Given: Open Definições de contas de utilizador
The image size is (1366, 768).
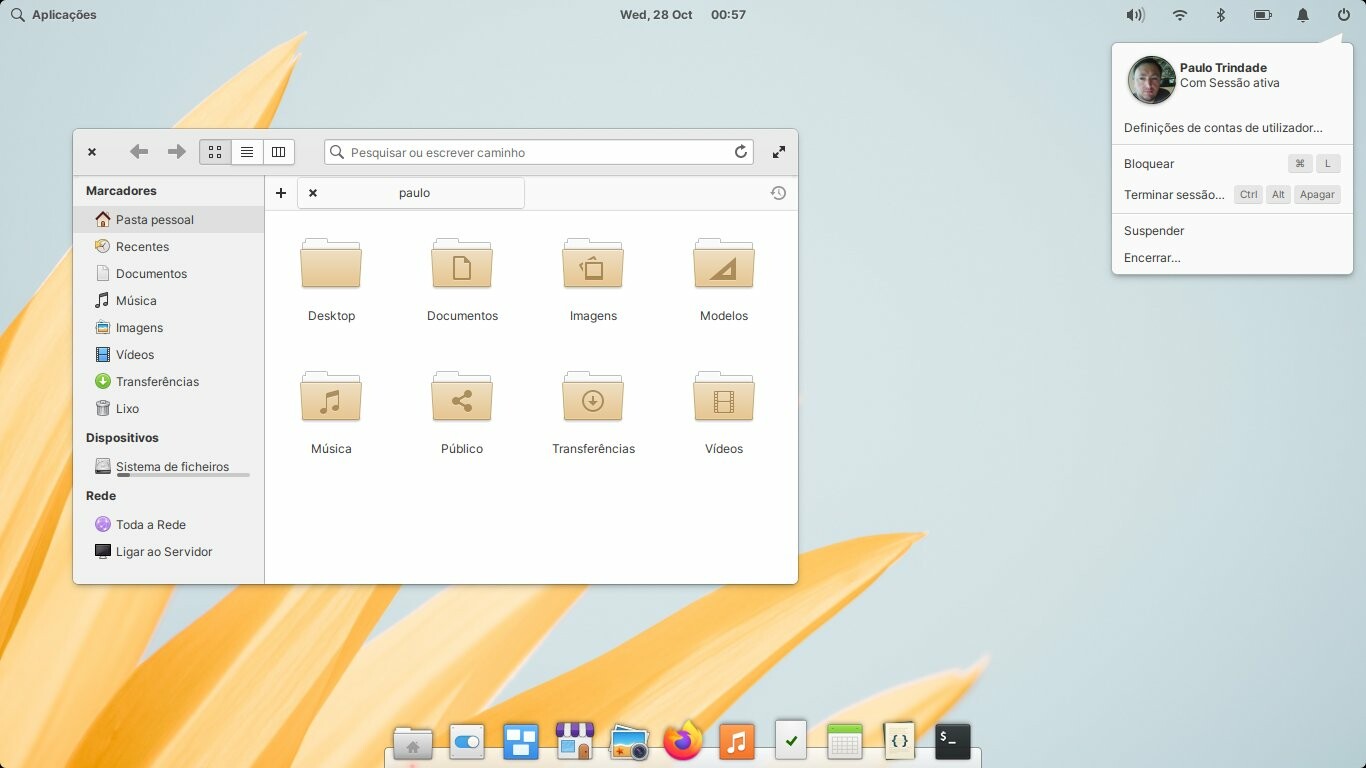Looking at the screenshot, I should pos(1223,128).
